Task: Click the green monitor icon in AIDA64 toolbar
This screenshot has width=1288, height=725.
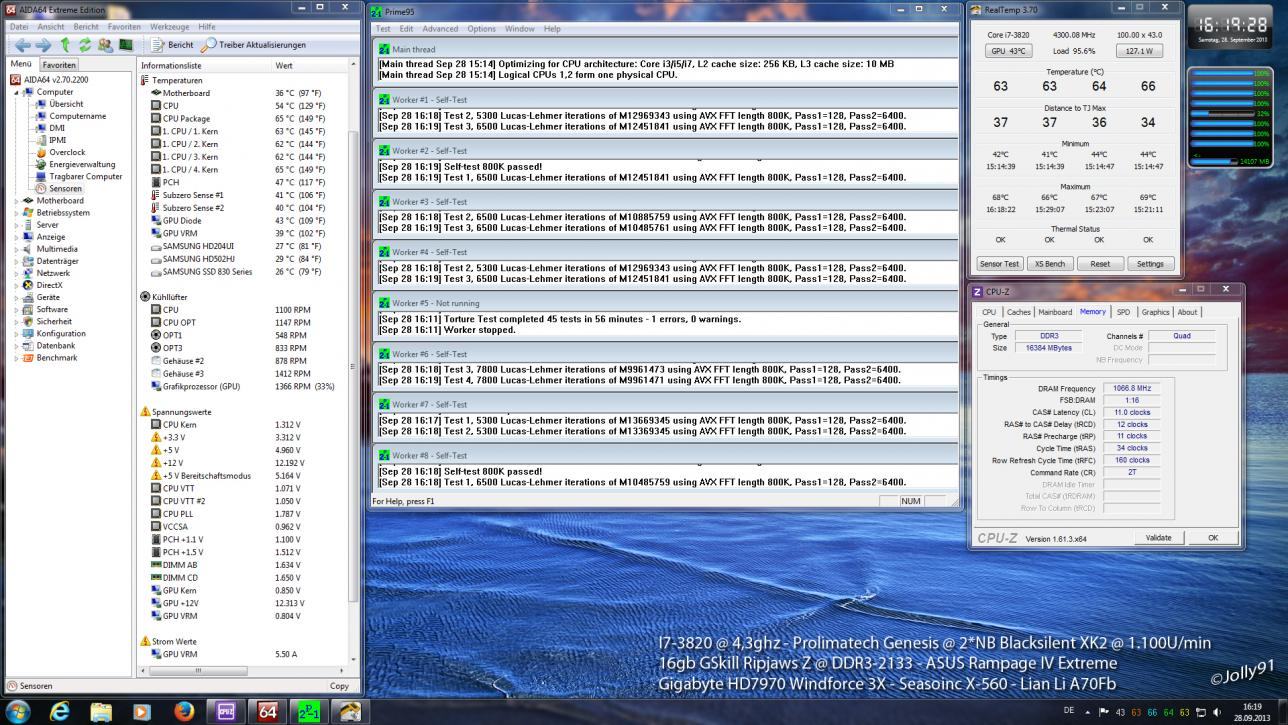Action: (126, 45)
